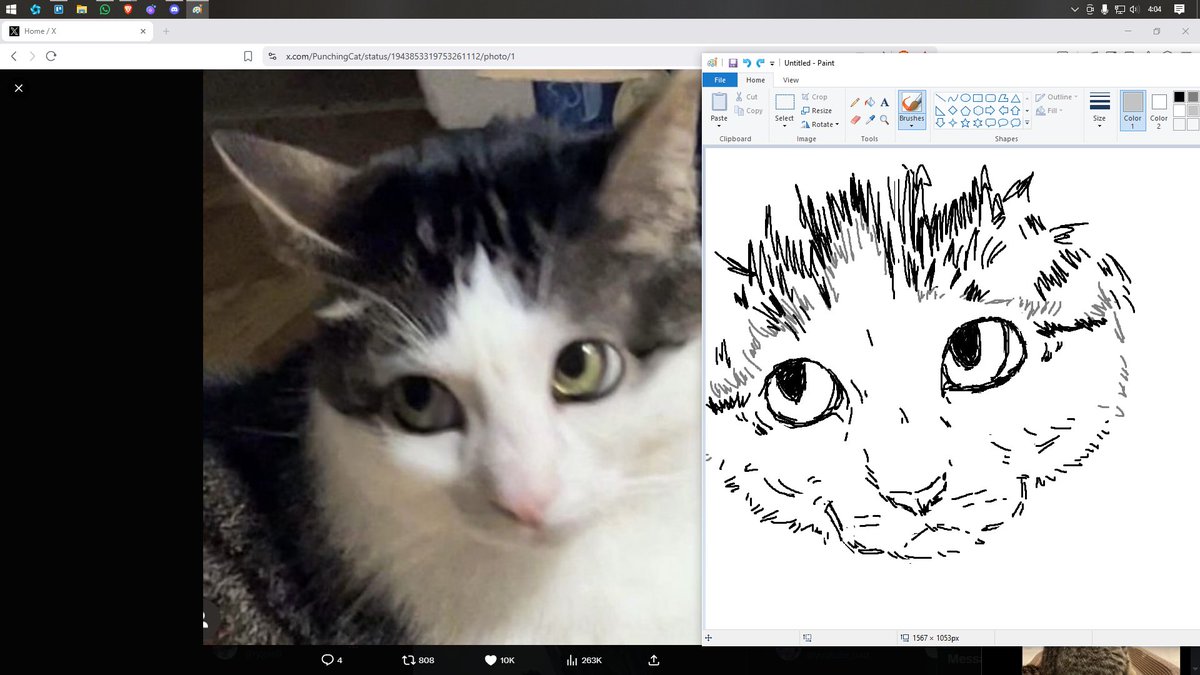Click the Crop button in Image group
Image resolution: width=1200 pixels, height=675 pixels.
point(814,97)
